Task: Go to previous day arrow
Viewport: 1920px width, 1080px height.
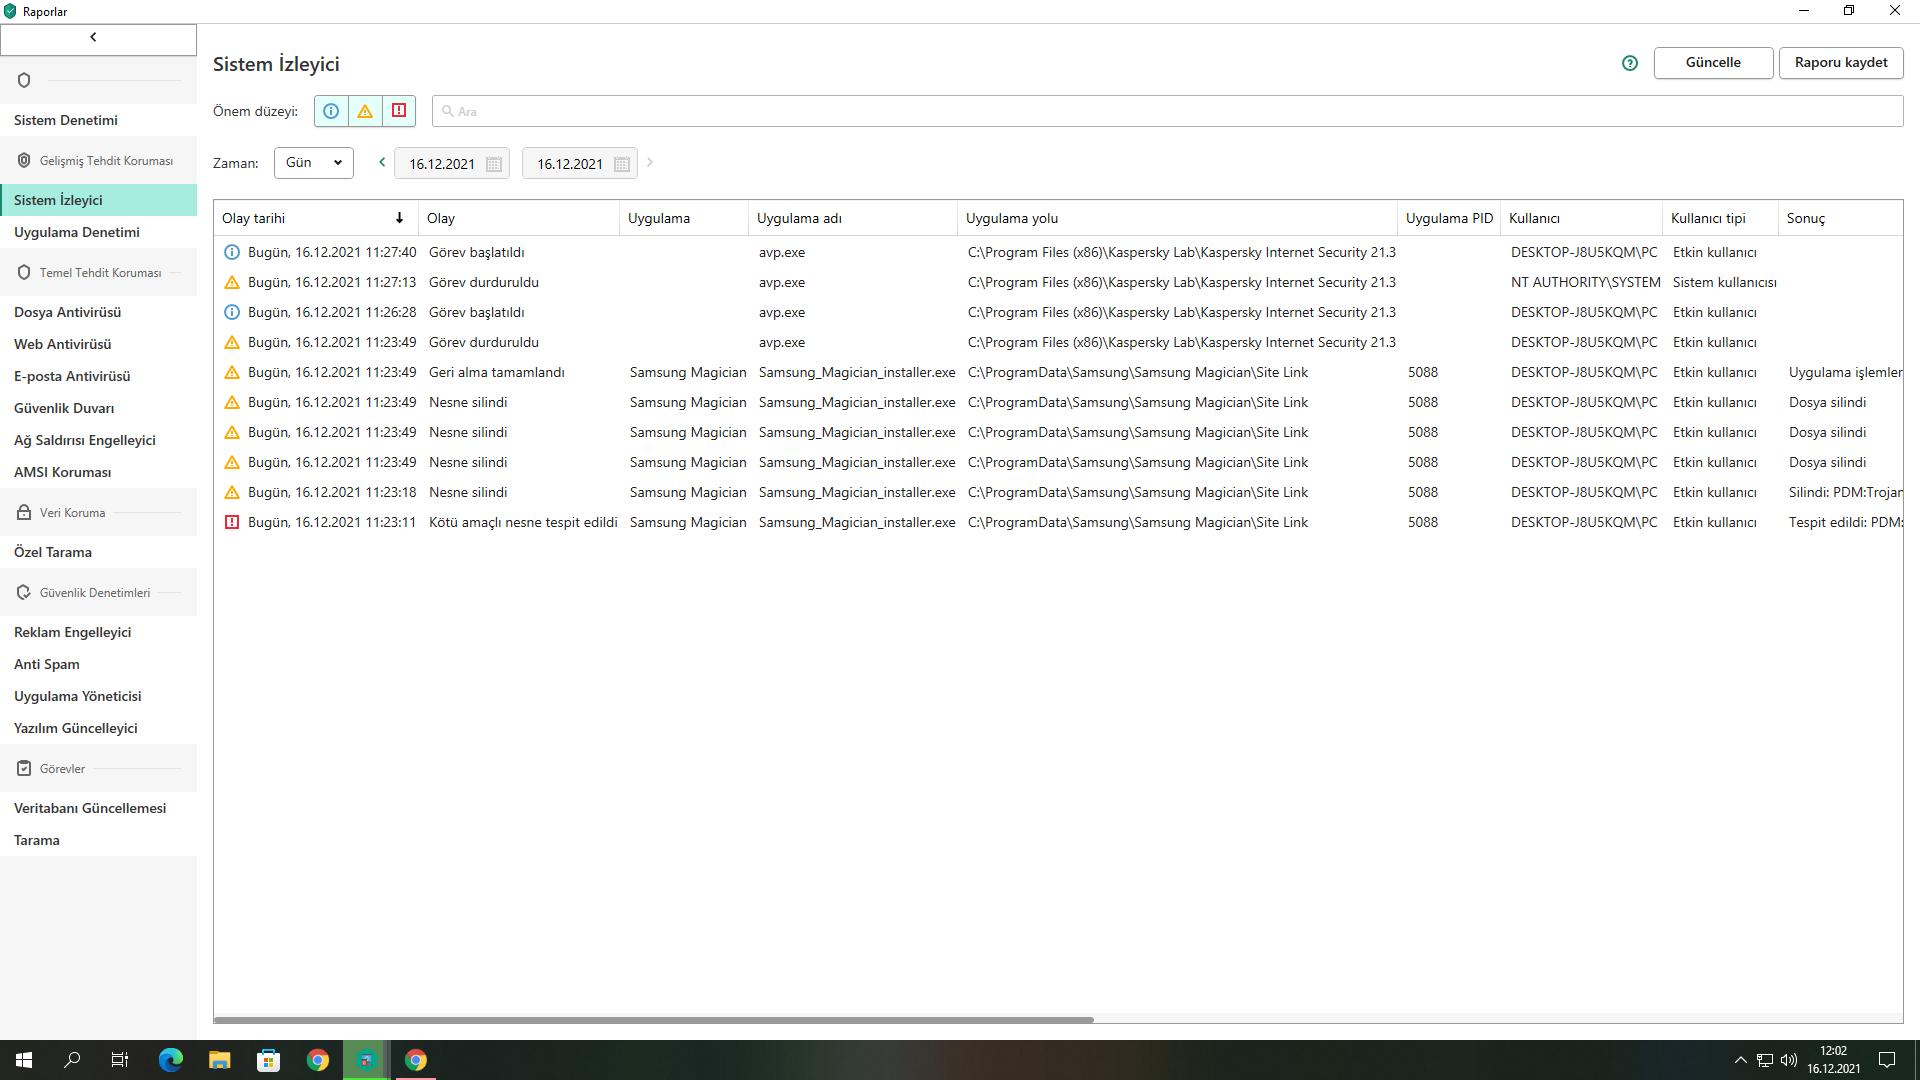Action: 382,162
